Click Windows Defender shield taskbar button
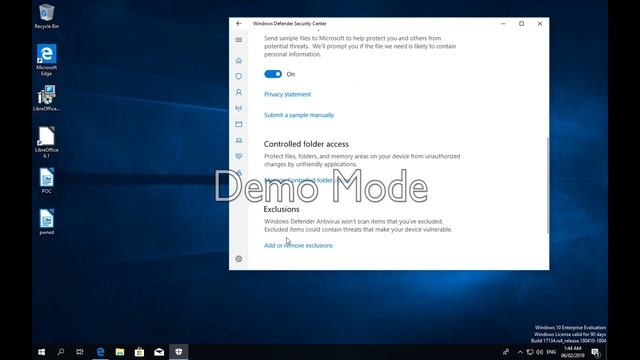This screenshot has width=640, height=360. point(178,352)
